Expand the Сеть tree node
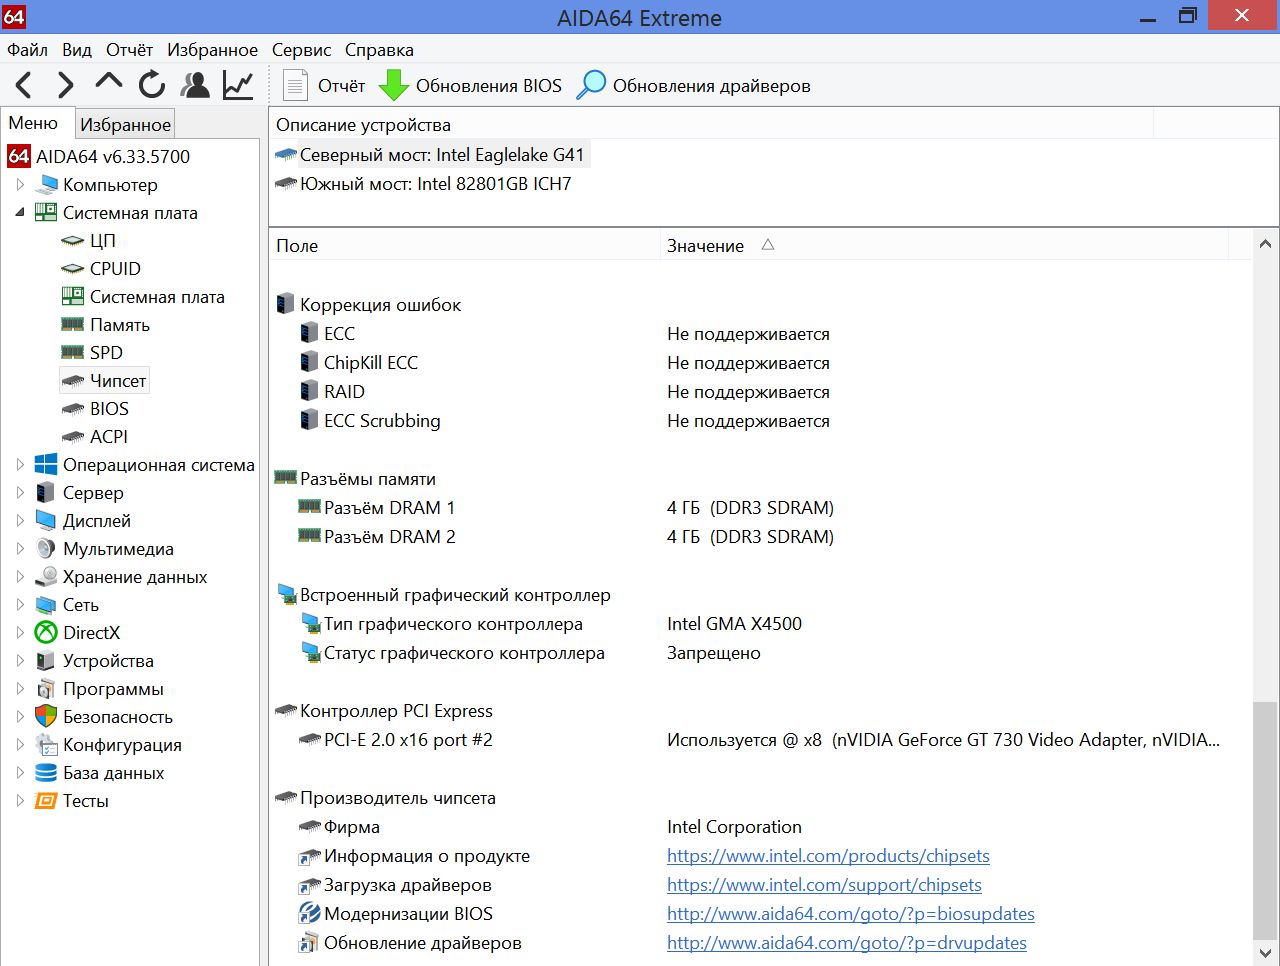 click(20, 605)
